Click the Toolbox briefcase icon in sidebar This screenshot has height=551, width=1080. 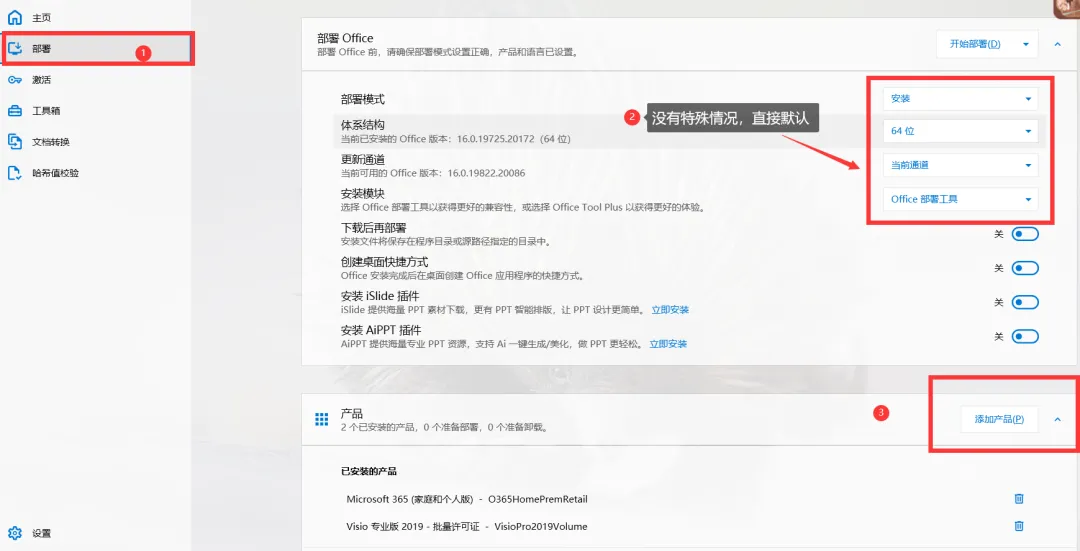[15, 110]
